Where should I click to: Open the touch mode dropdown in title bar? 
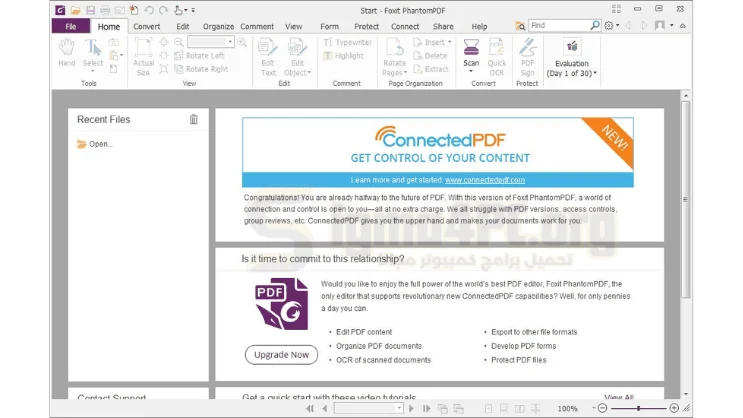click(x=186, y=10)
